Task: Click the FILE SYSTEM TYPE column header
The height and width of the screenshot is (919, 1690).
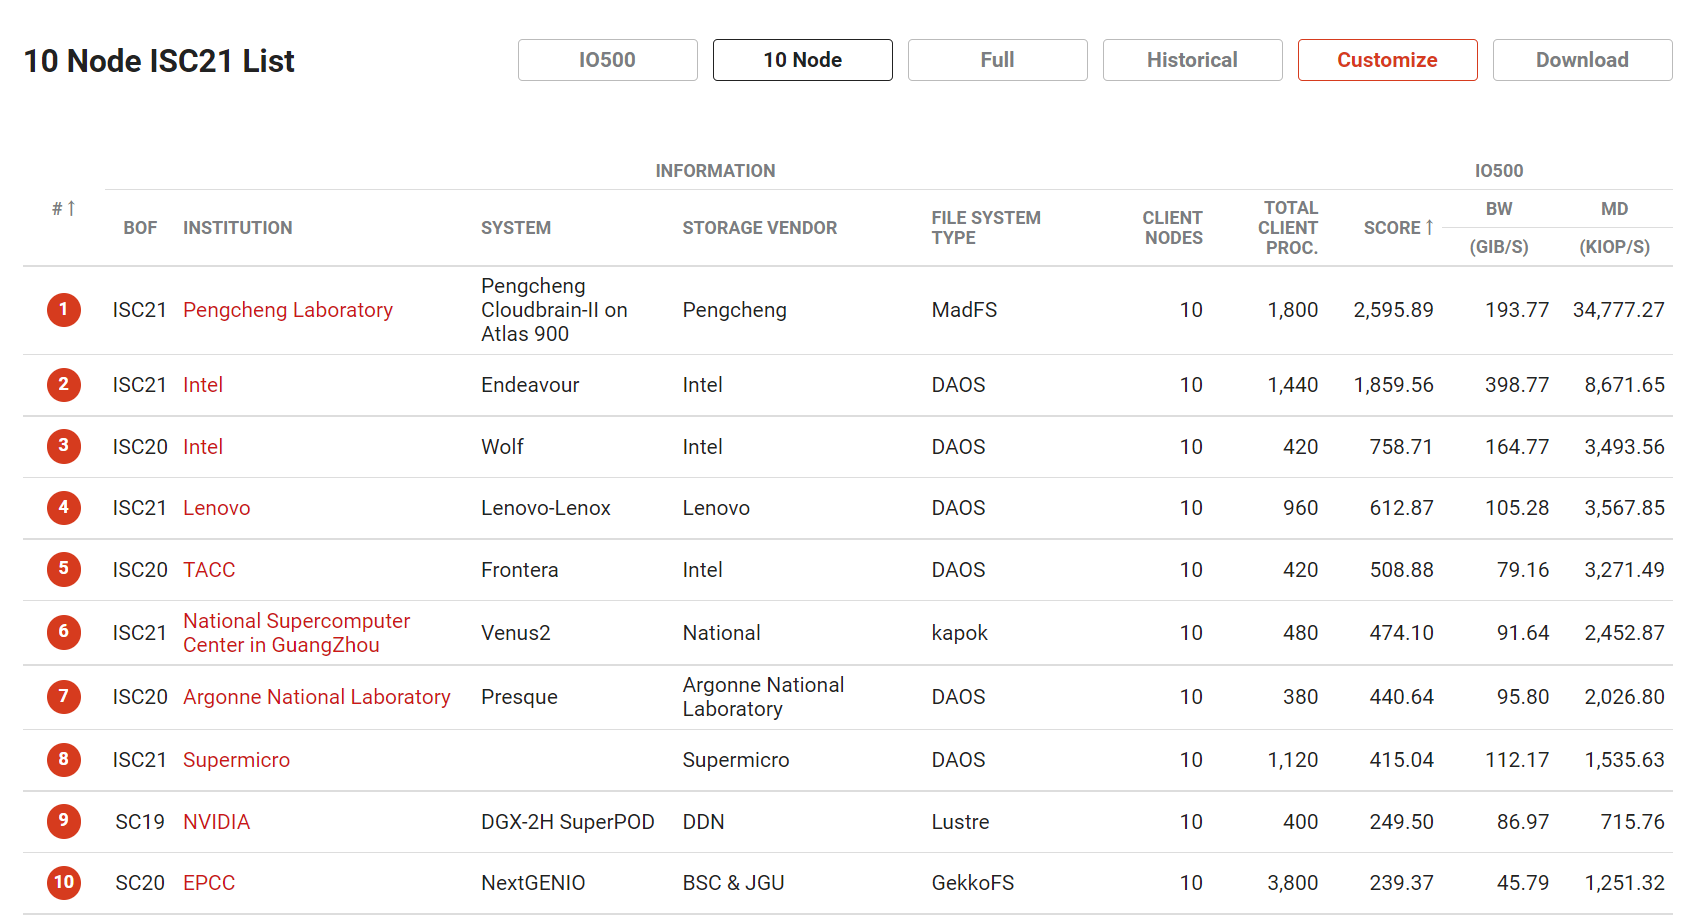Action: [x=986, y=228]
